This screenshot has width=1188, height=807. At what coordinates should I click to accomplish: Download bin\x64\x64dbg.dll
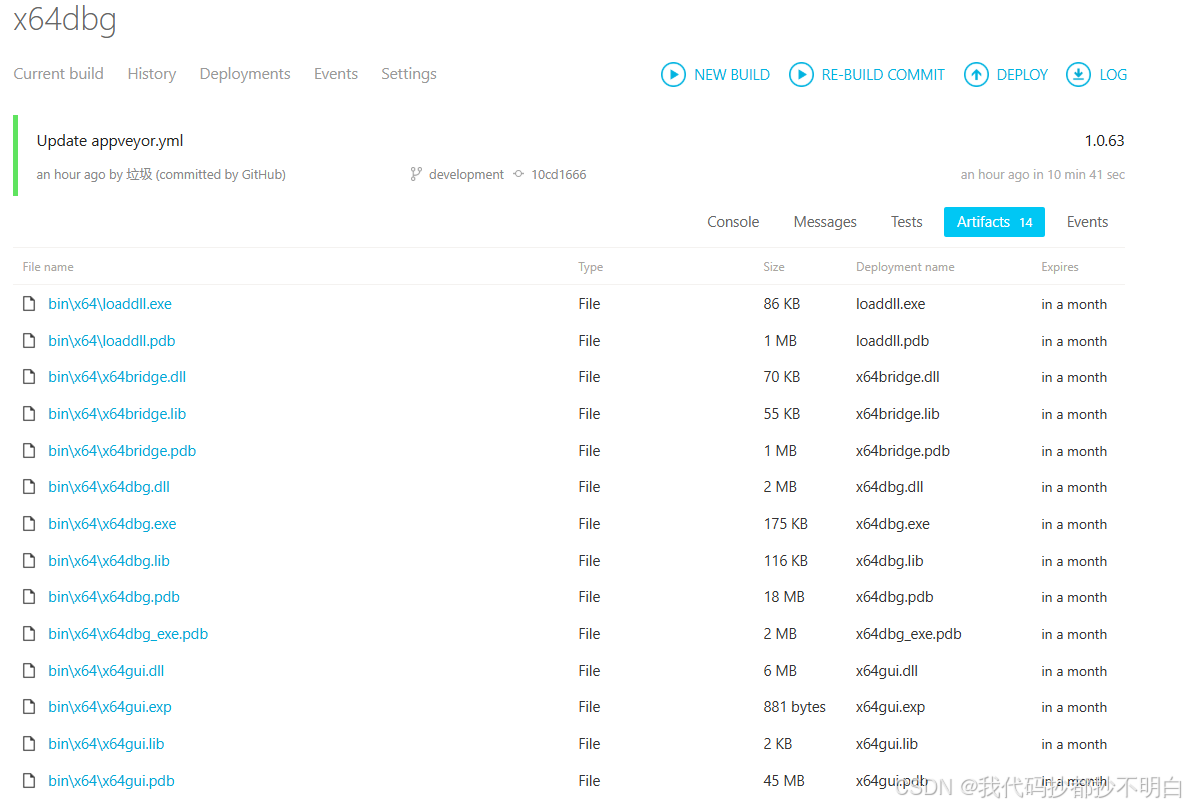(109, 486)
